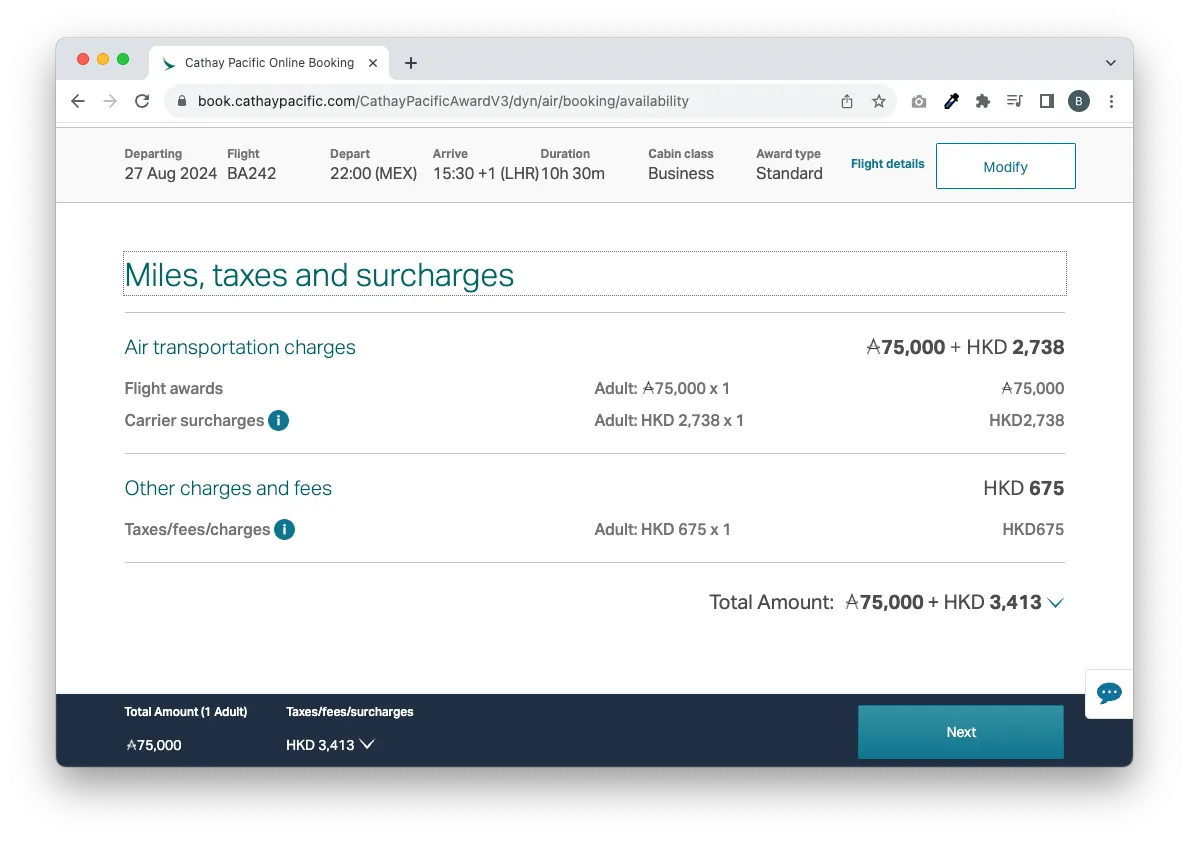Click the address bar URL
Screen dimensions: 1189x841
pyautogui.click(x=443, y=101)
